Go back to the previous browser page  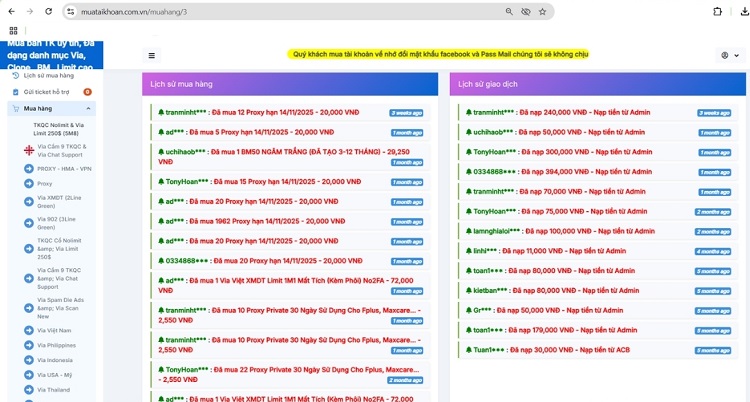click(11, 11)
